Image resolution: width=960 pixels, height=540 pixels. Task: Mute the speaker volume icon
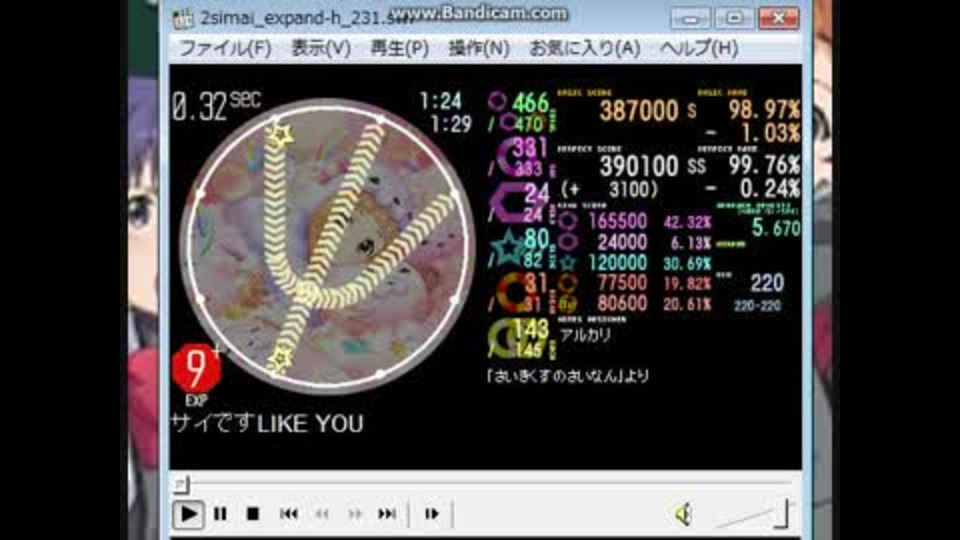(684, 514)
